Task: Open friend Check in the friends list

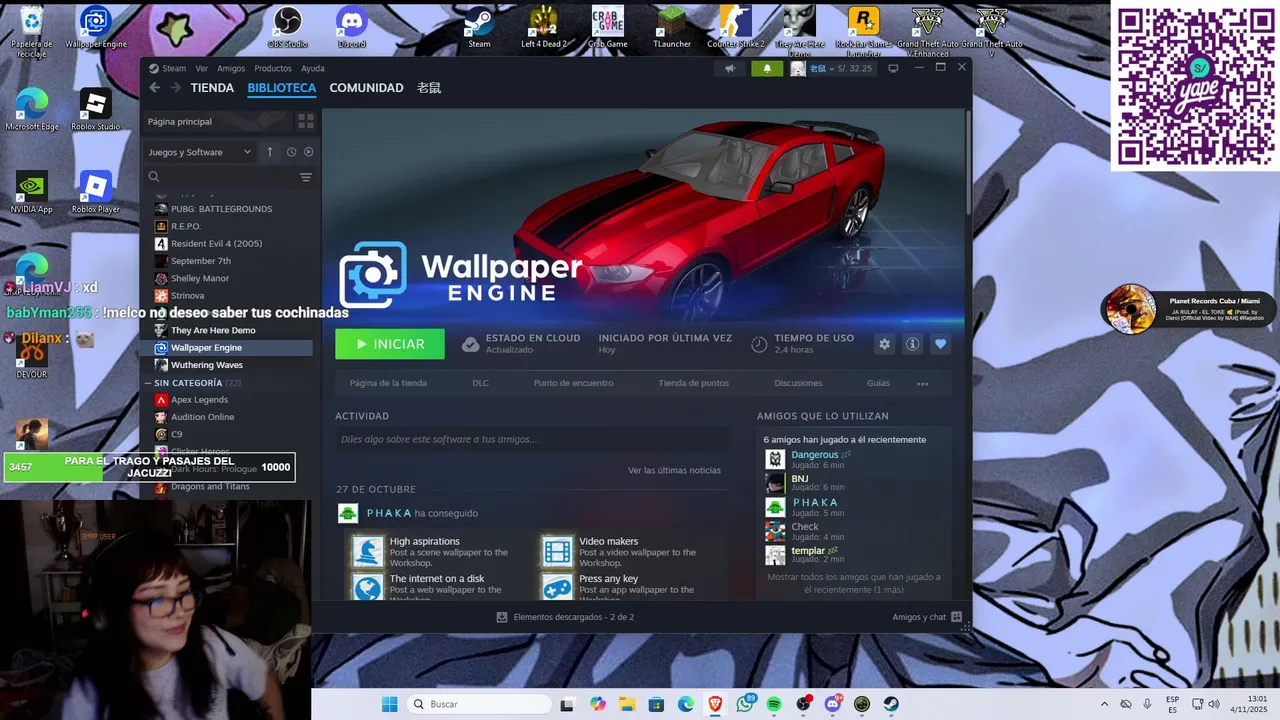Action: pos(805,527)
